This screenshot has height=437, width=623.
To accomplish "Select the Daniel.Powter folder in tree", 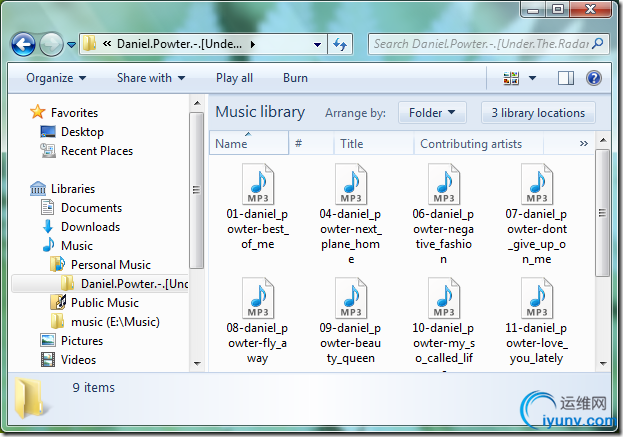I will [100, 284].
